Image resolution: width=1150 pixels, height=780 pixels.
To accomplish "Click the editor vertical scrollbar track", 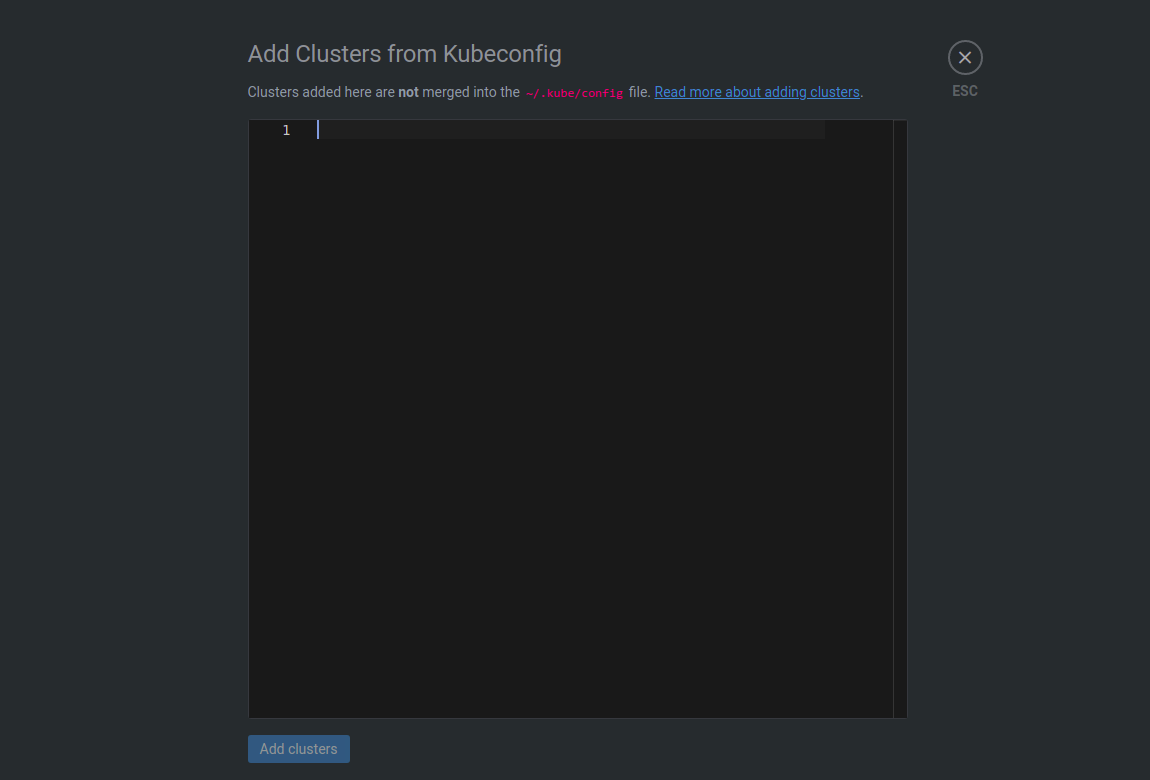I will pyautogui.click(x=900, y=419).
